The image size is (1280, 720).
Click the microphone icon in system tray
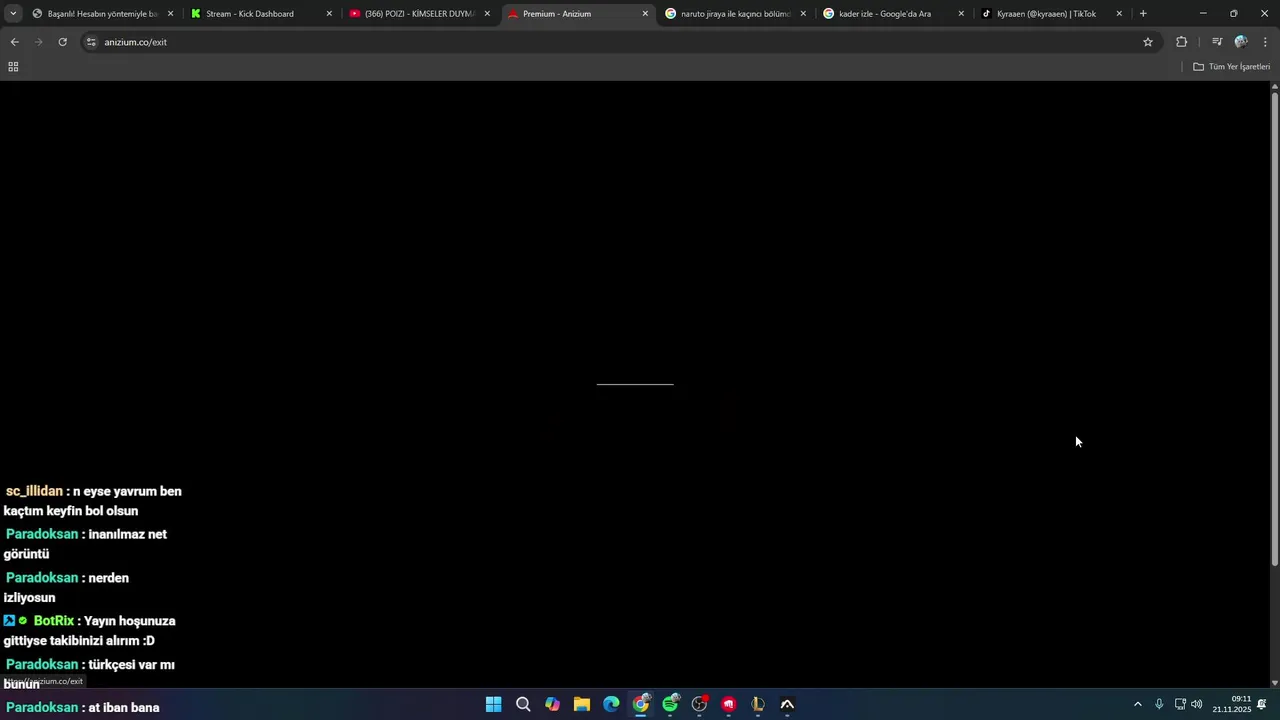(1159, 704)
